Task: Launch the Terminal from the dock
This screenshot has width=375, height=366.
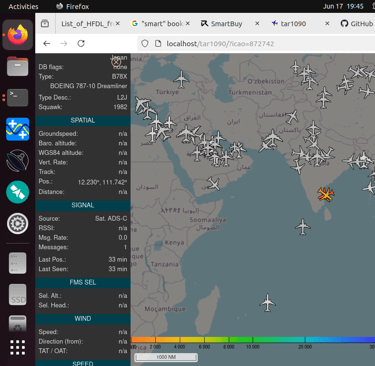Action: point(17,98)
